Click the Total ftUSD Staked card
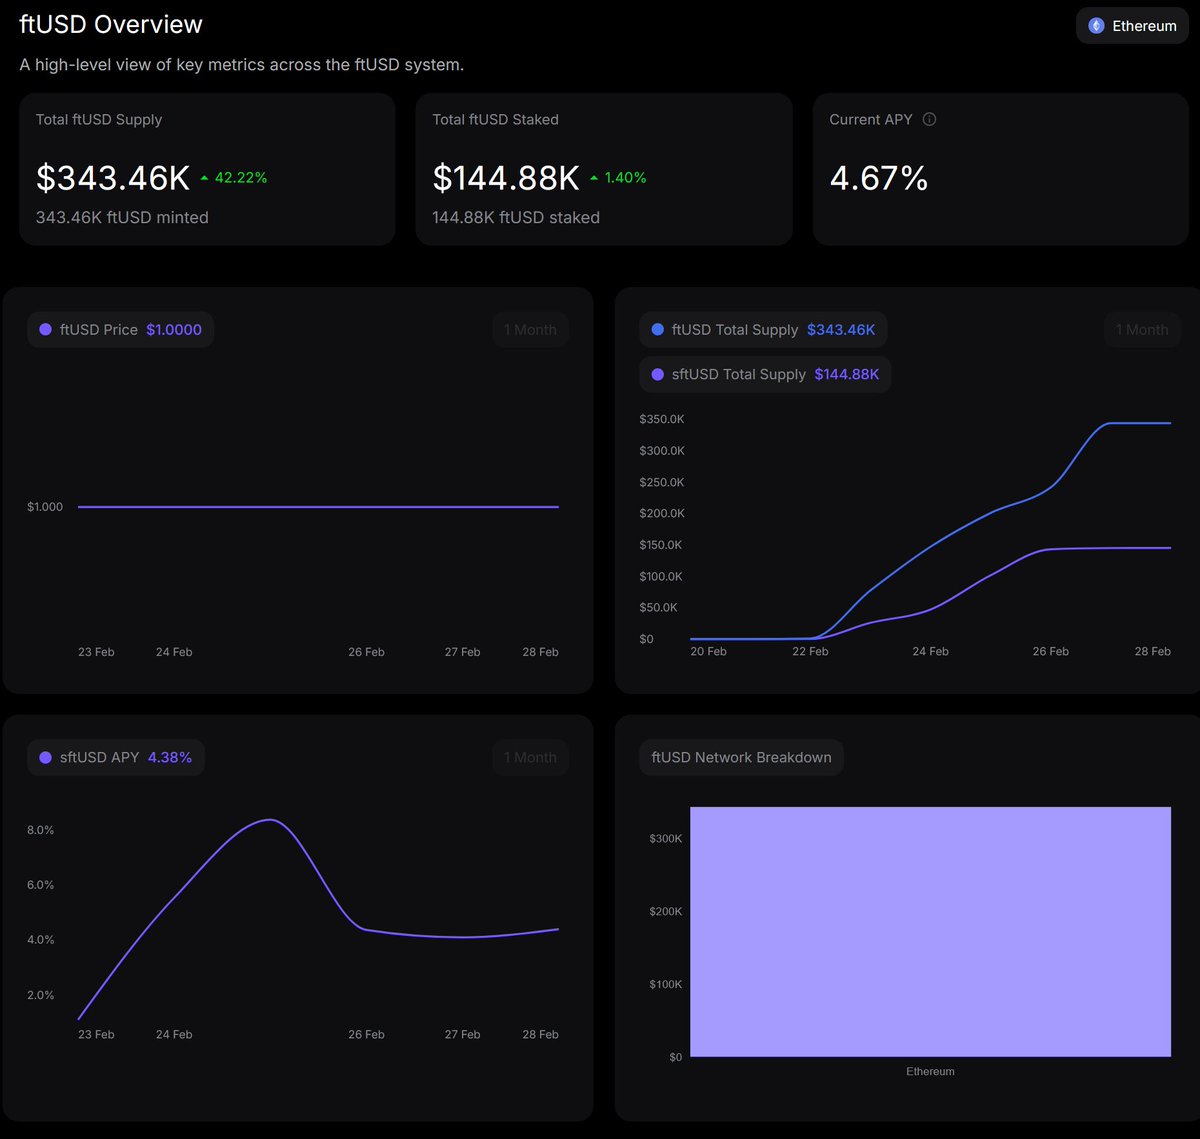1200x1139 pixels. click(604, 169)
